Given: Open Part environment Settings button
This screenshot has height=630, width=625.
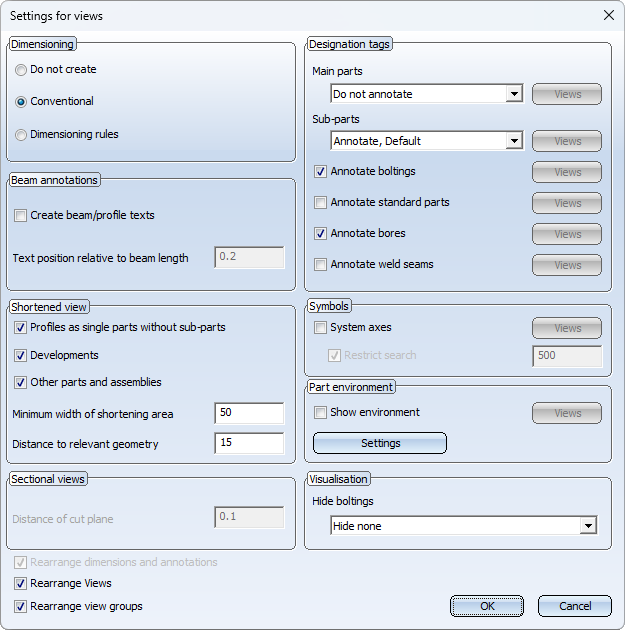Looking at the screenshot, I should pyautogui.click(x=380, y=443).
